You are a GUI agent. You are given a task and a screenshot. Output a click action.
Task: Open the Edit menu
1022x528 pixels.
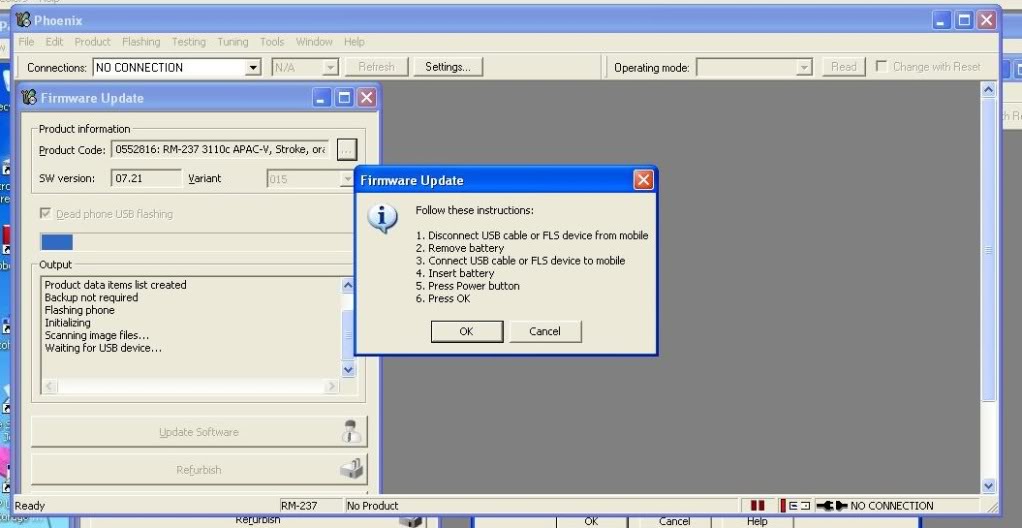coord(54,42)
